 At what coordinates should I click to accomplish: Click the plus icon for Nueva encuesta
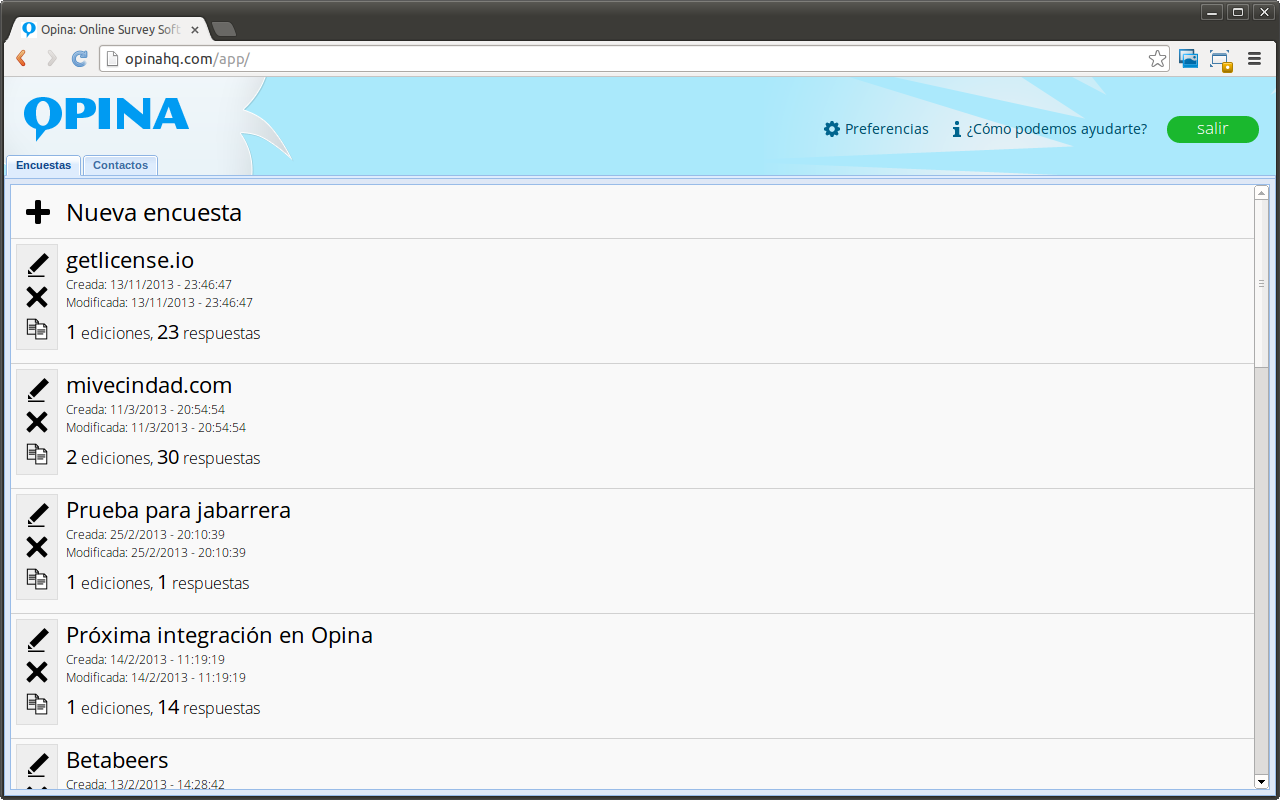[38, 212]
